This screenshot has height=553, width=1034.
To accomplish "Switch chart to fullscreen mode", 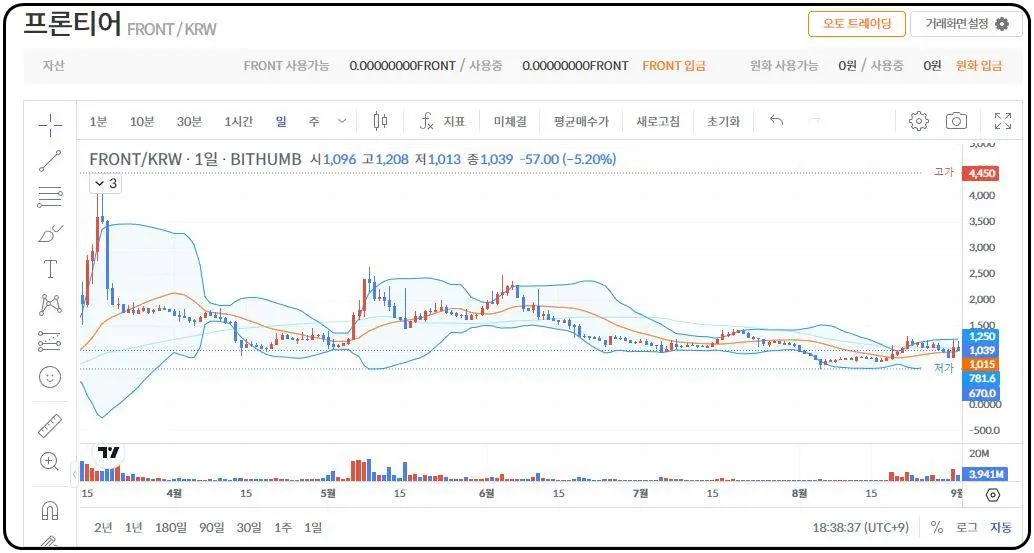I will click(1002, 121).
